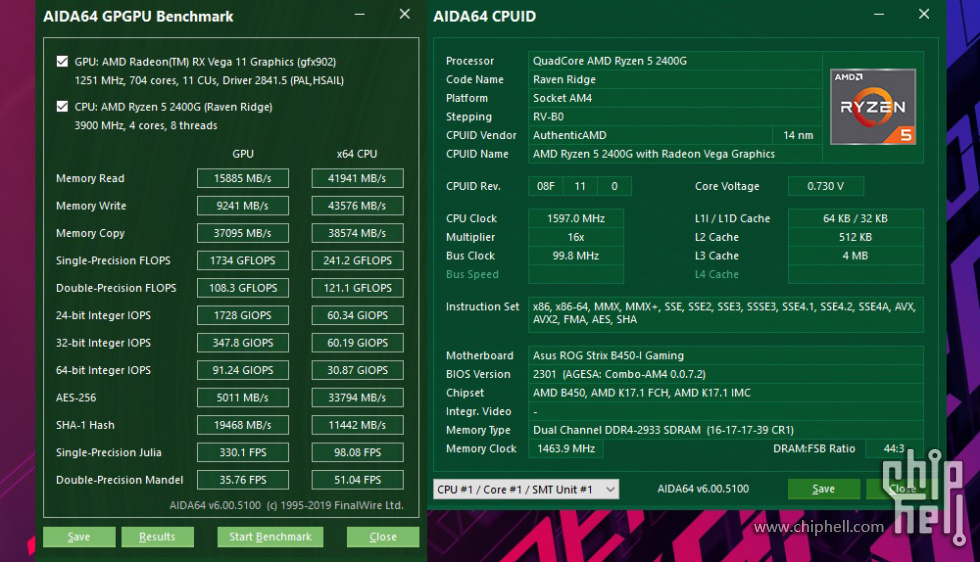Click the 14 nm process field

pyautogui.click(x=798, y=135)
